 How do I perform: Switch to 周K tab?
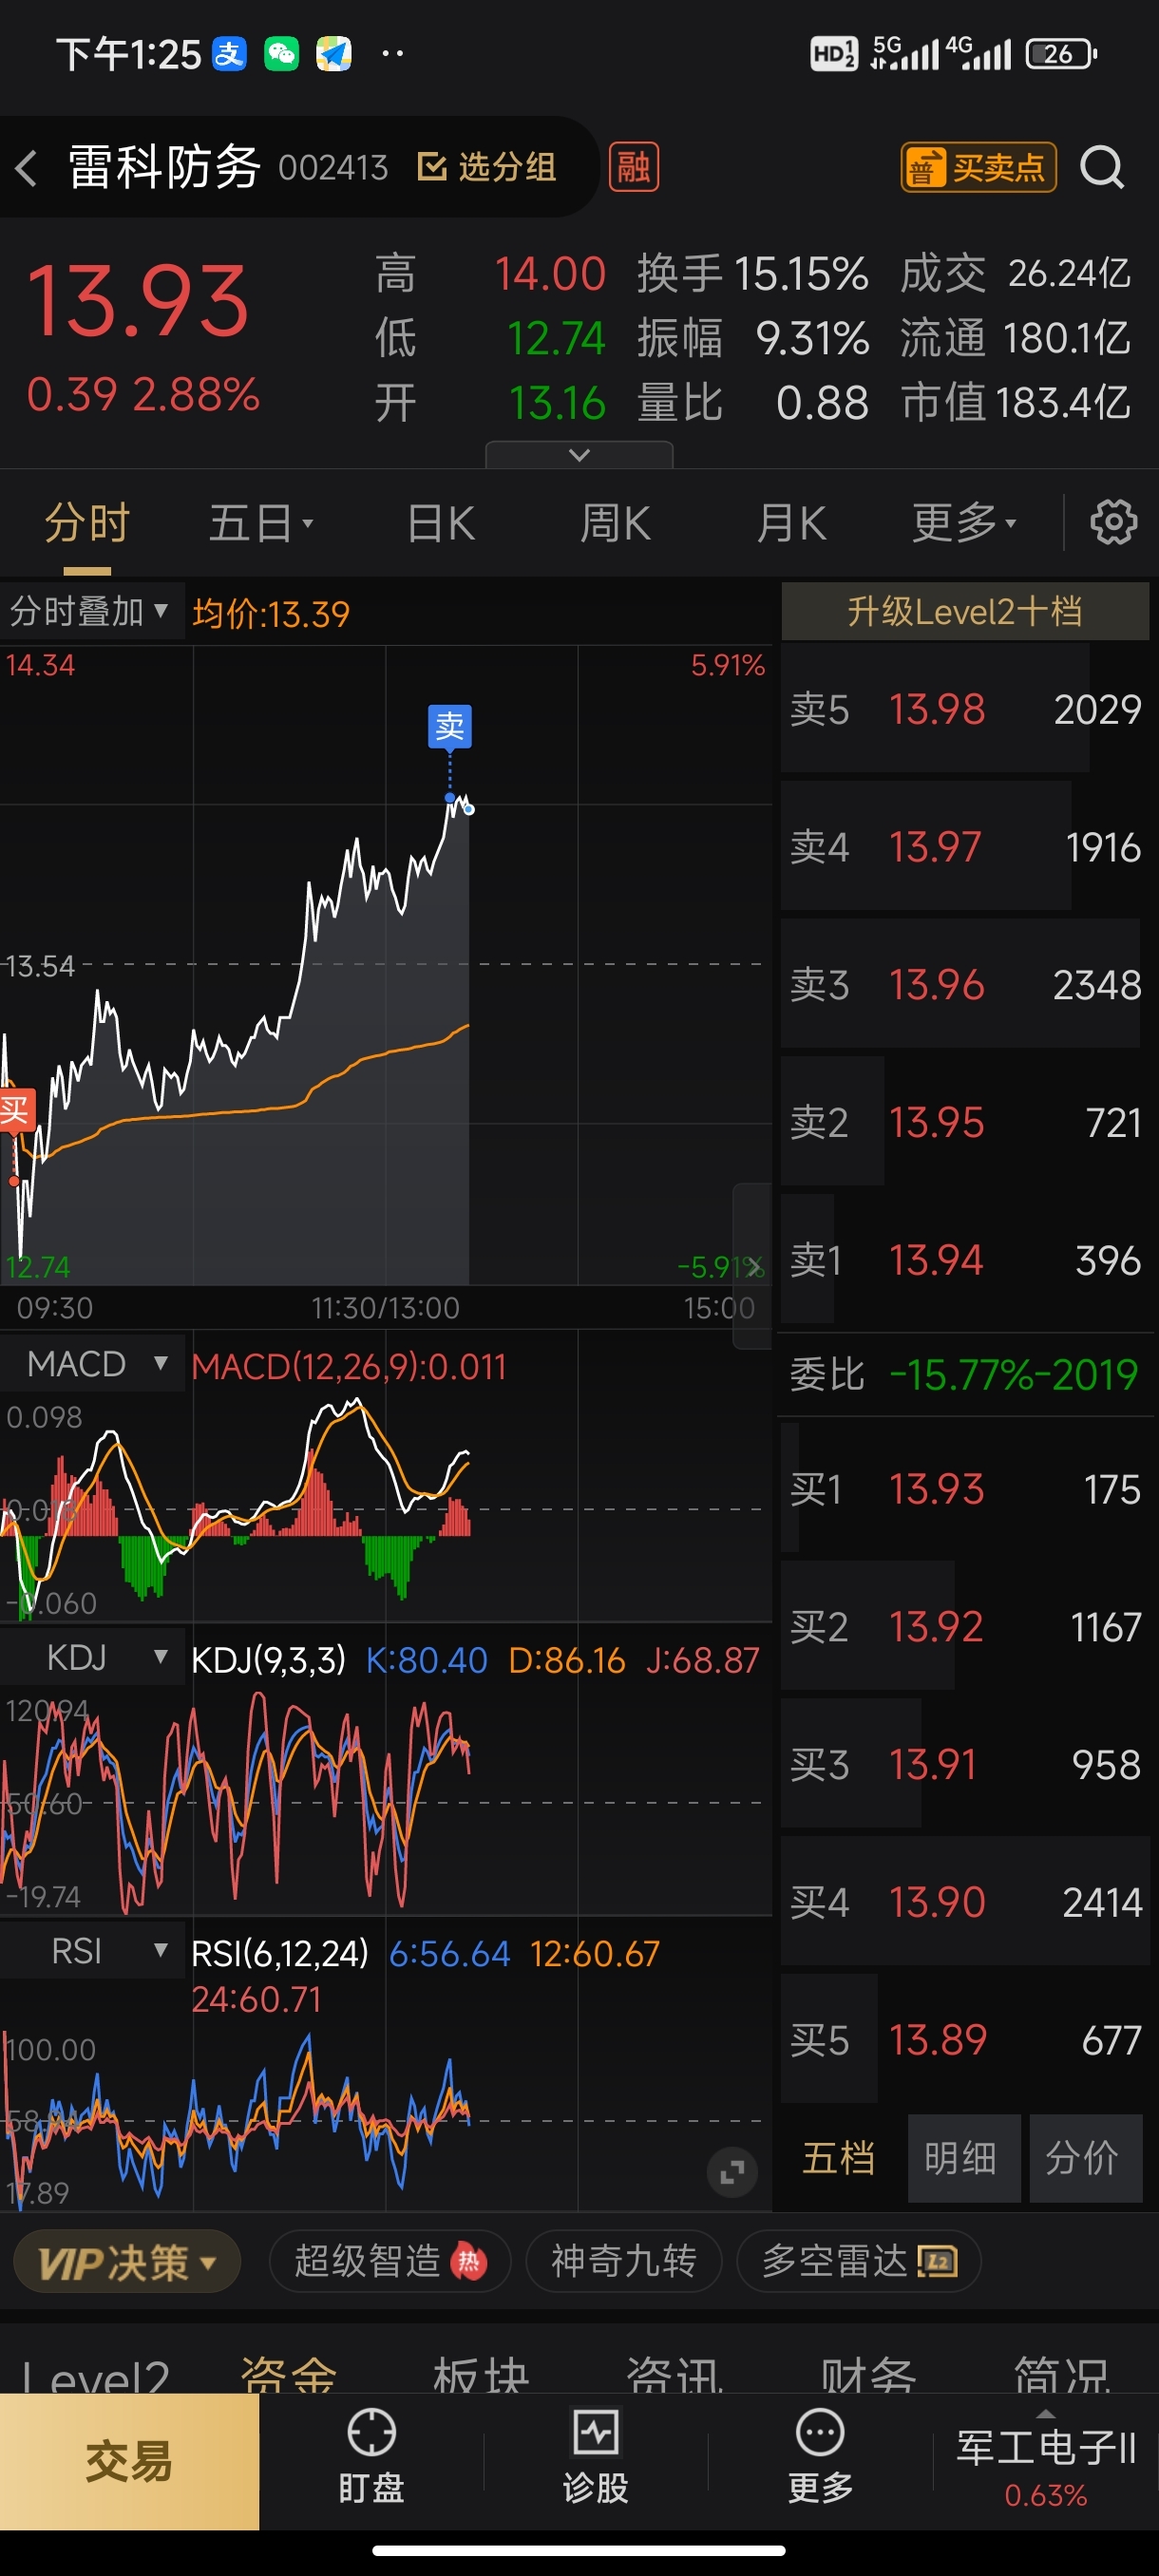tap(616, 523)
